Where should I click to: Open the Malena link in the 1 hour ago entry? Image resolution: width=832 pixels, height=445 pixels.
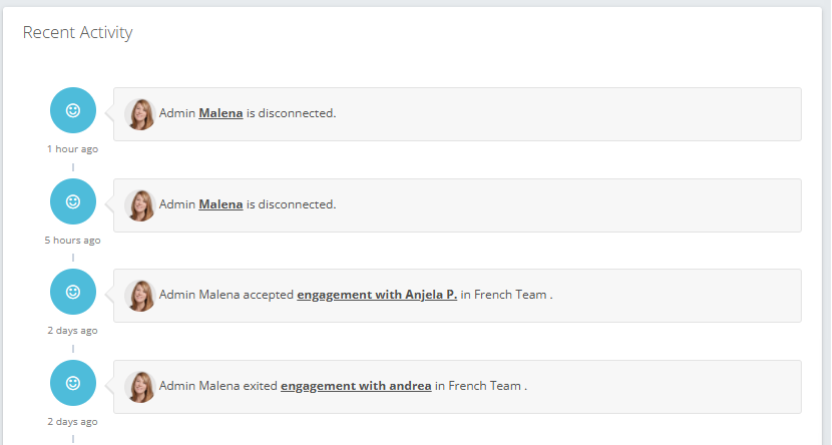221,114
